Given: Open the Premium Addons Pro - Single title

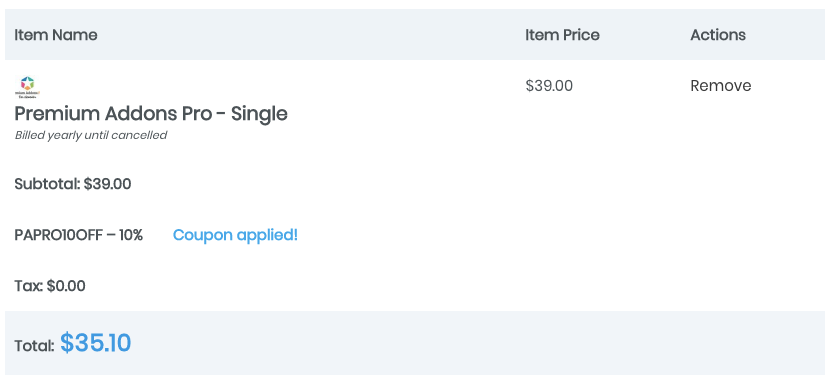Looking at the screenshot, I should coord(151,114).
